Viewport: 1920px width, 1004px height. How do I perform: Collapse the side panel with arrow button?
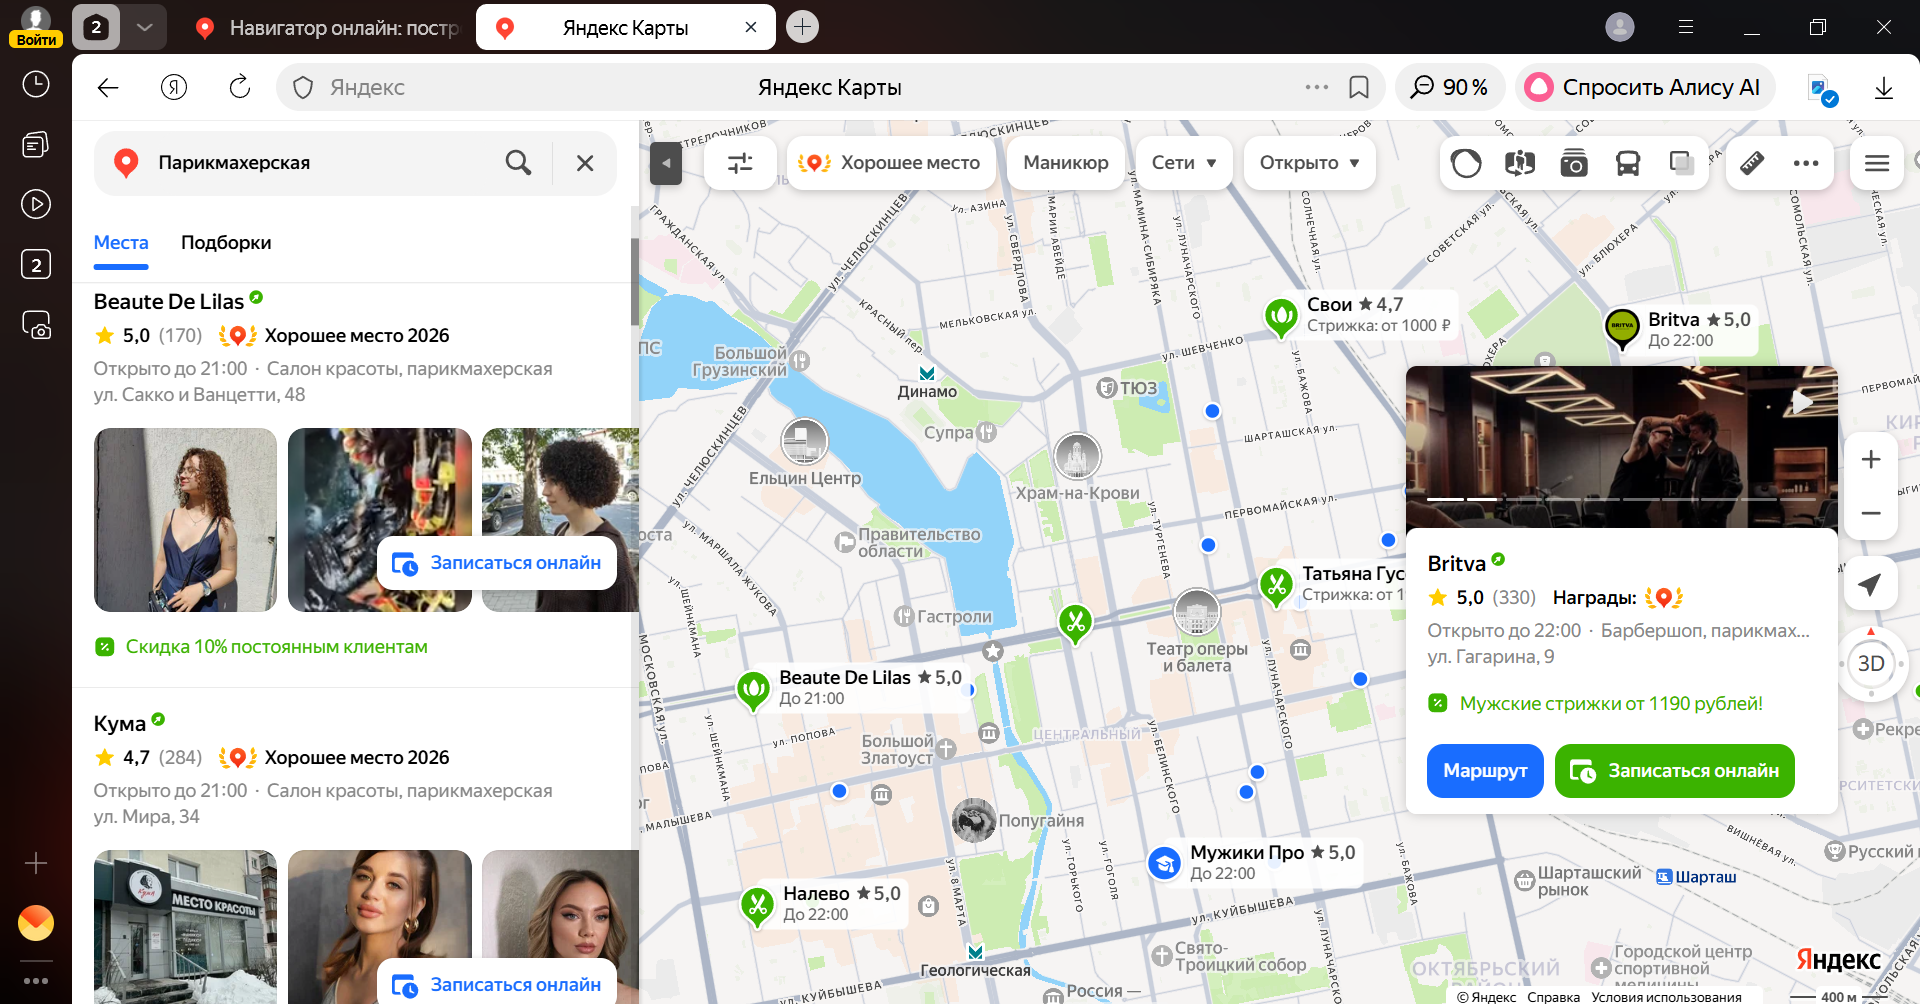point(665,163)
